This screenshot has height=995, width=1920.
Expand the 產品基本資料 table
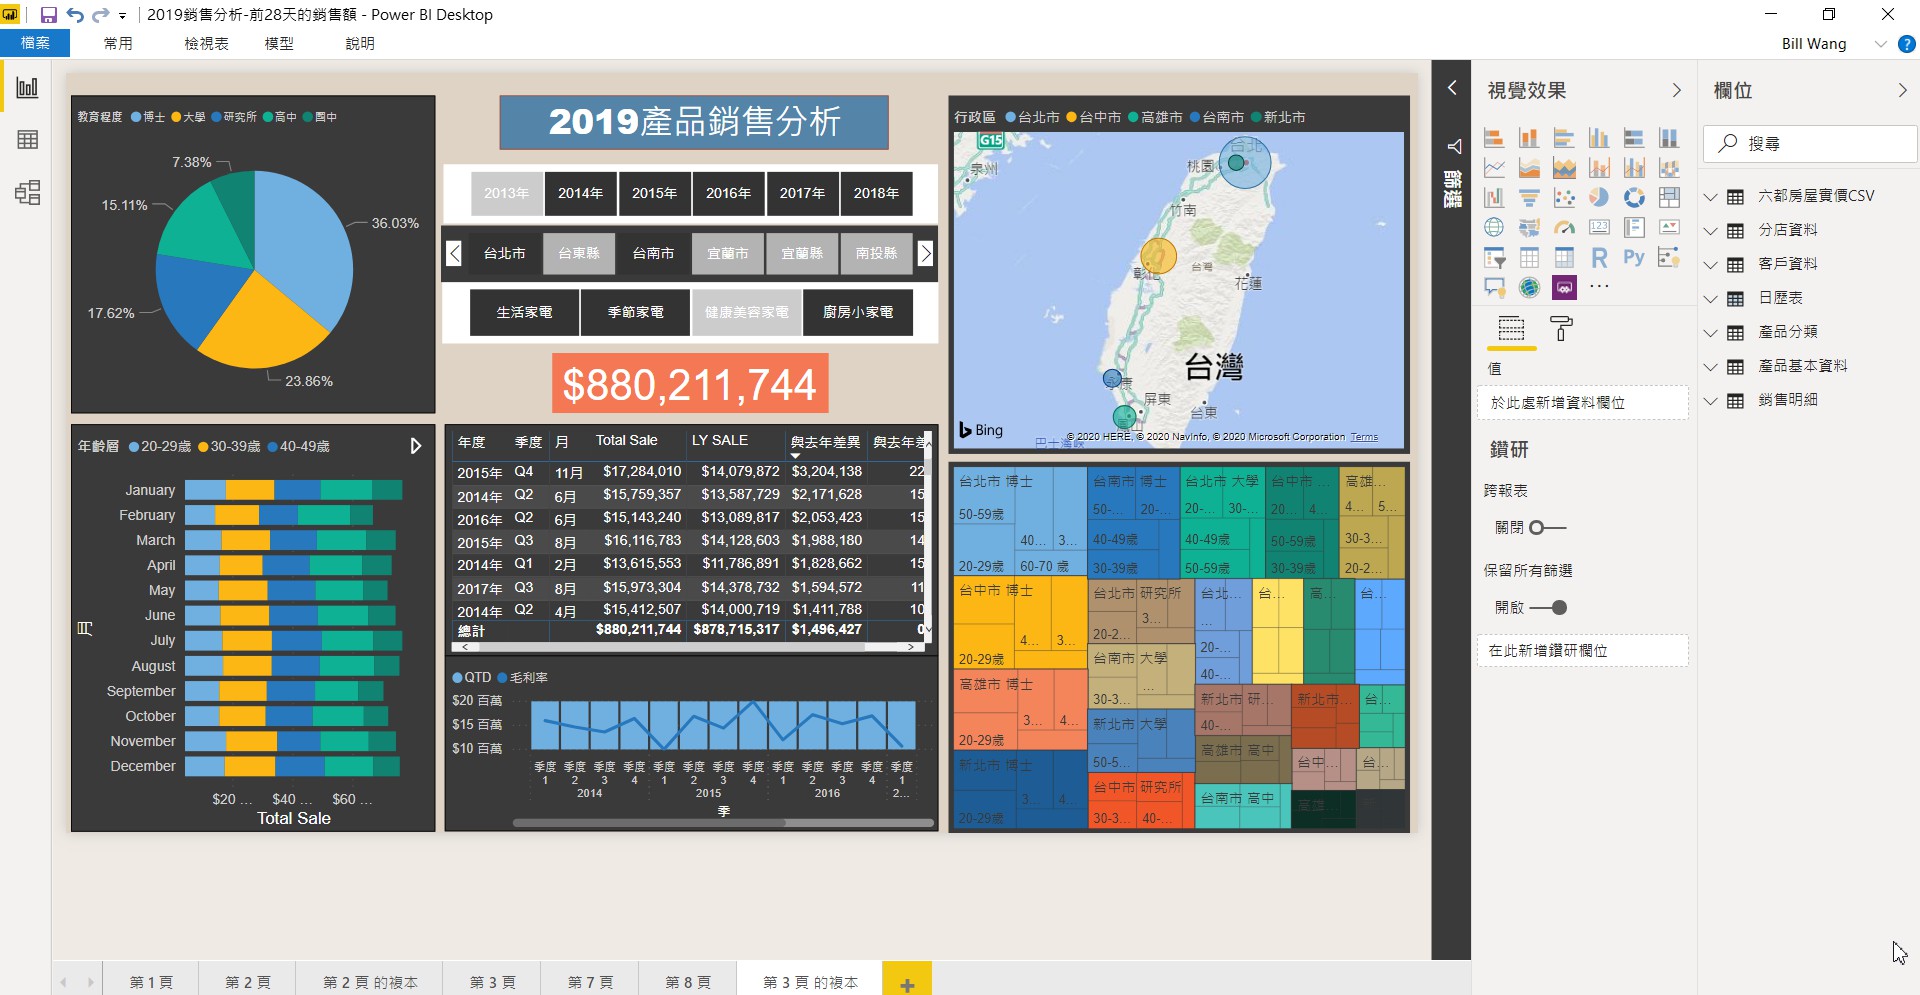click(1711, 366)
